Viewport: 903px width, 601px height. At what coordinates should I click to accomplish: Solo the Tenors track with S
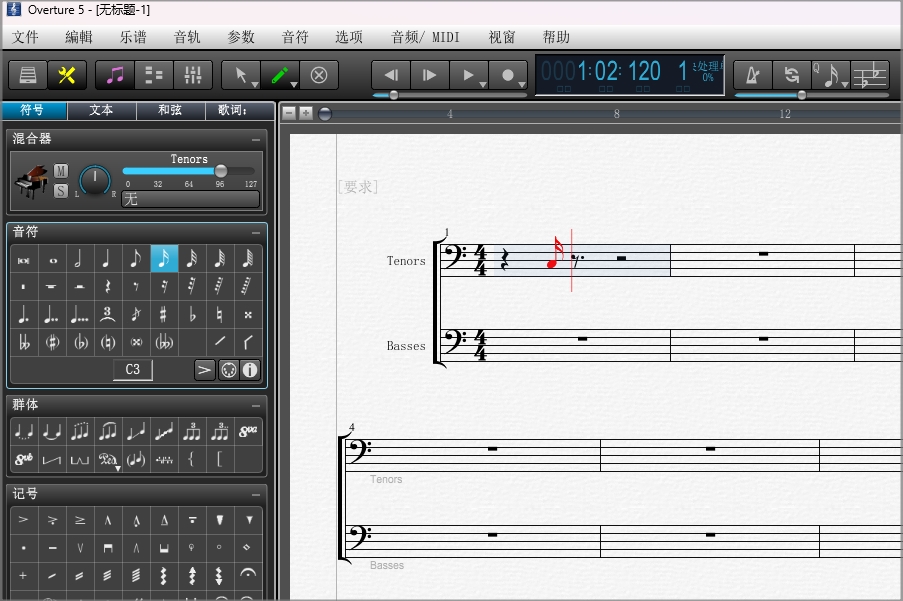click(x=61, y=190)
